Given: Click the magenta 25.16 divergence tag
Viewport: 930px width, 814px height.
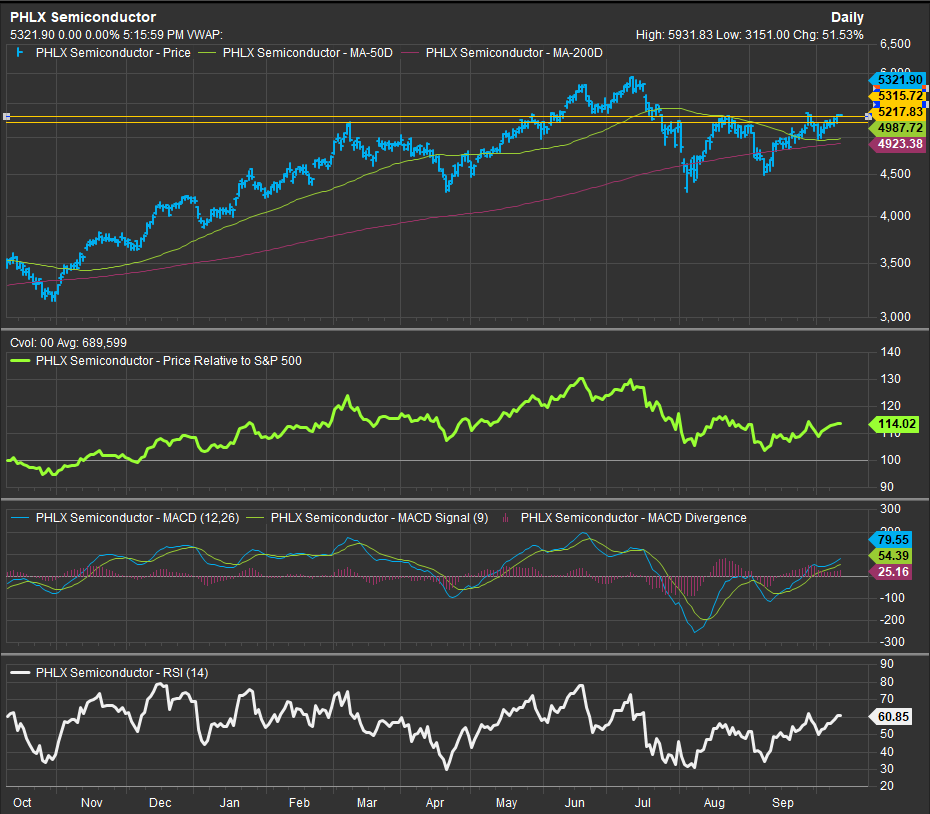Looking at the screenshot, I should 891,571.
